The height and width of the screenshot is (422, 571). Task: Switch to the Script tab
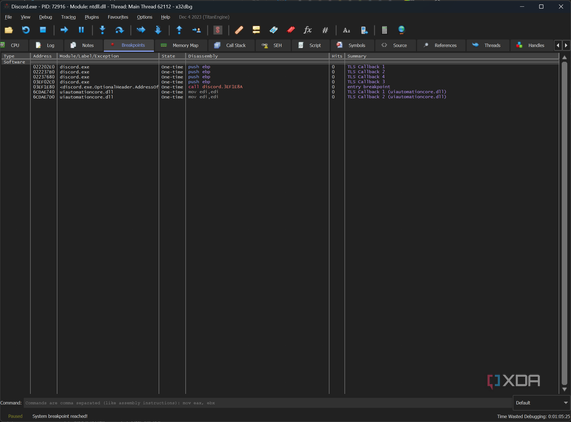click(x=310, y=45)
